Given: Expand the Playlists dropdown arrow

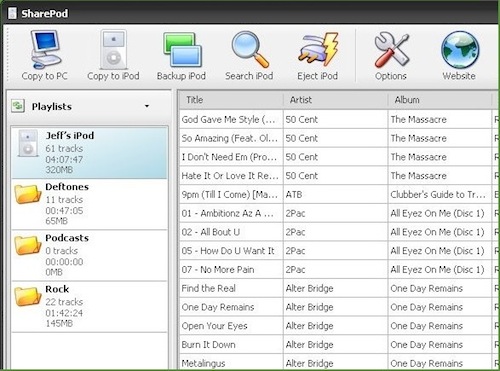Looking at the screenshot, I should (147, 106).
